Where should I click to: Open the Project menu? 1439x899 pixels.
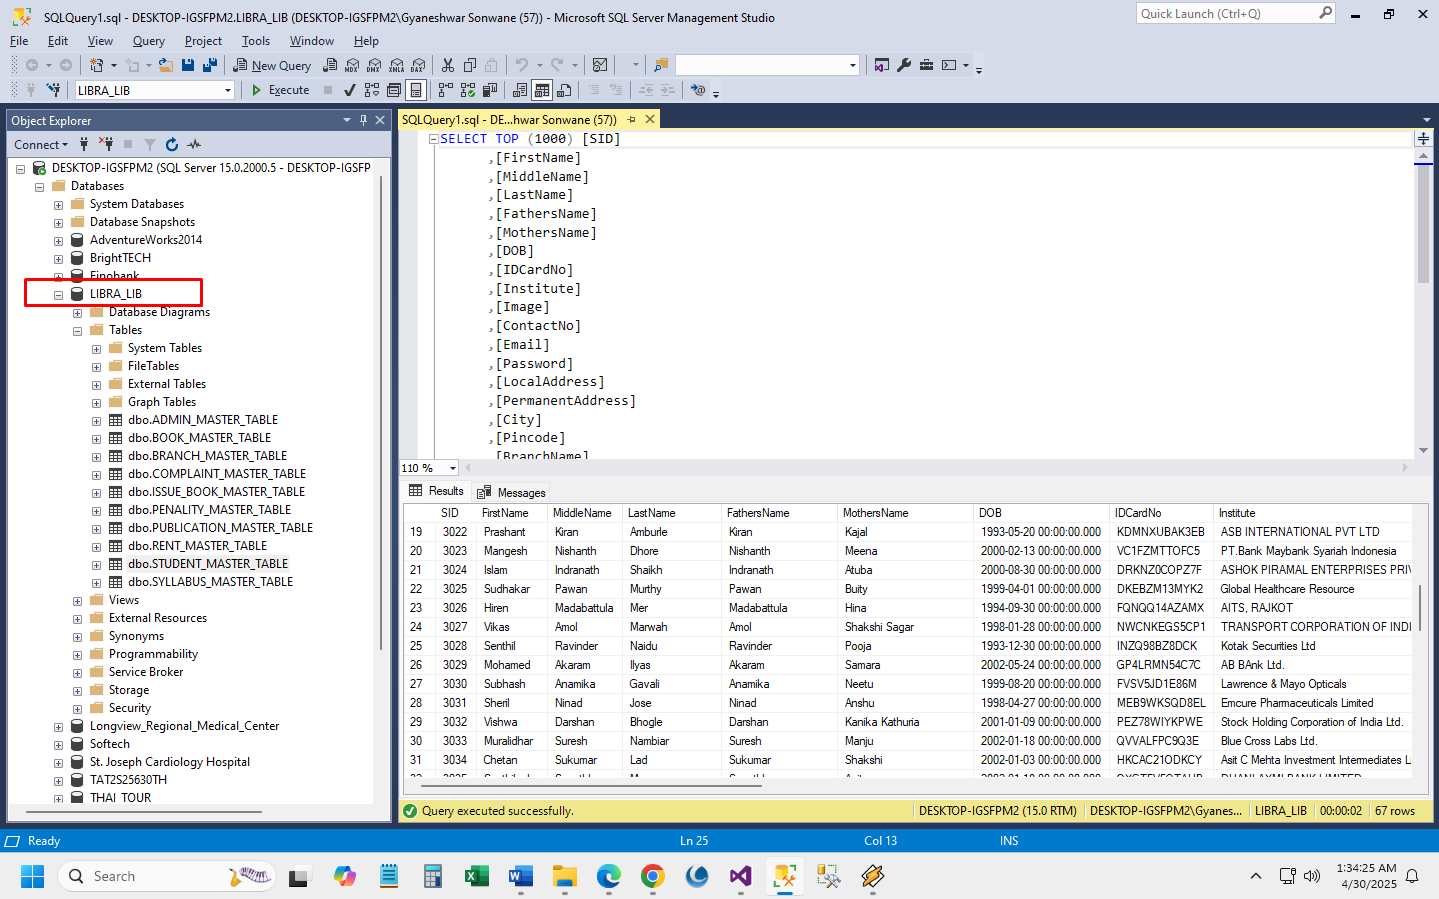[203, 41]
